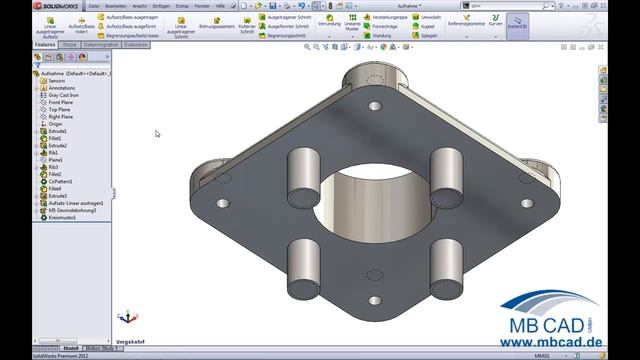
Task: Open the Extras menu
Action: (182, 6)
